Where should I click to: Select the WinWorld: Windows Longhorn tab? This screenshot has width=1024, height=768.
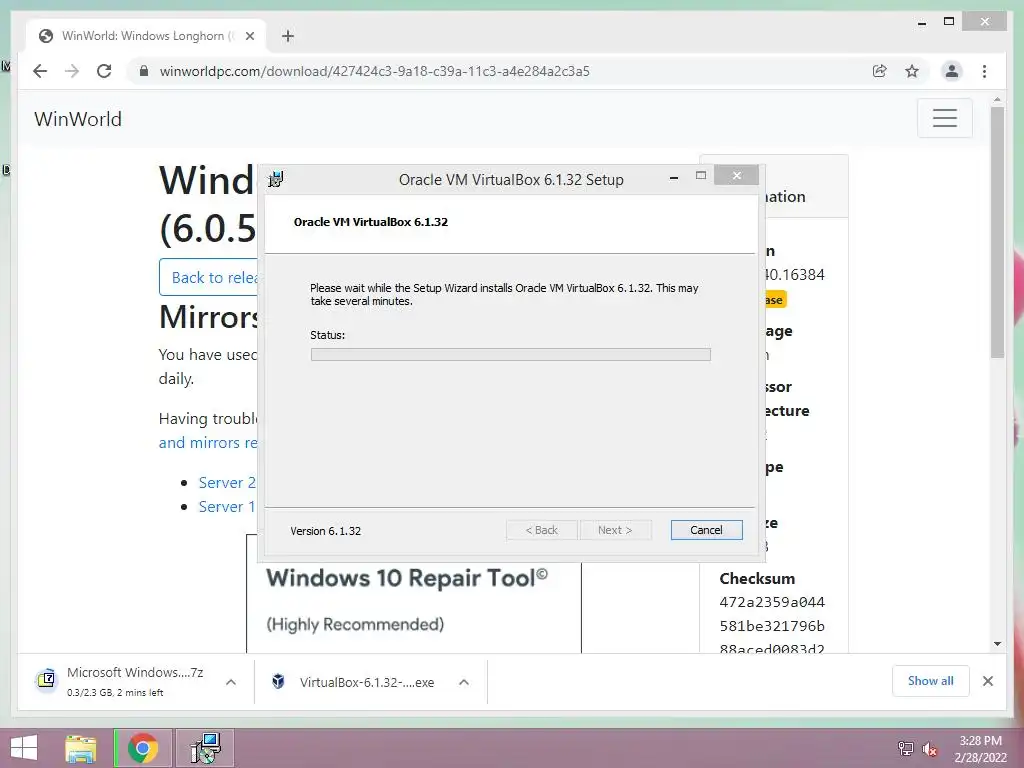146,36
